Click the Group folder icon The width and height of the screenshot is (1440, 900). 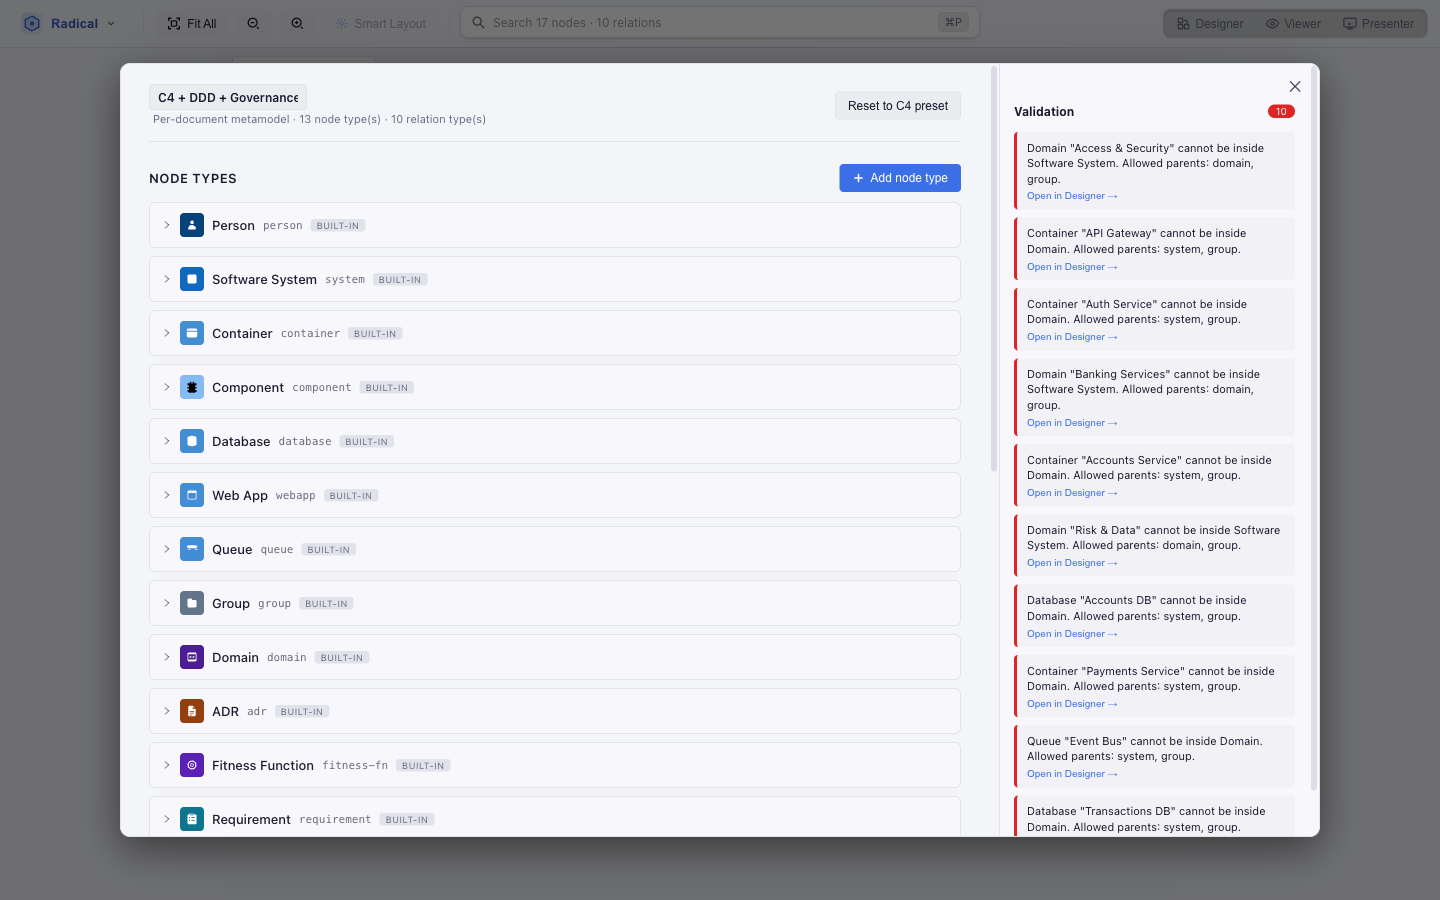pos(192,603)
